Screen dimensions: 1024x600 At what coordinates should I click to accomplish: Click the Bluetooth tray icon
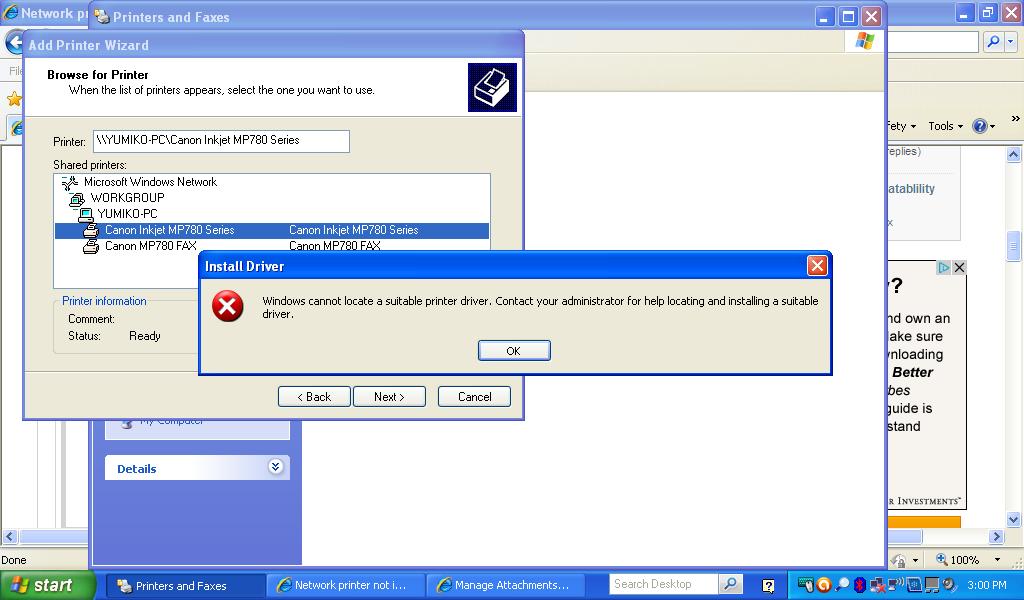click(859, 585)
